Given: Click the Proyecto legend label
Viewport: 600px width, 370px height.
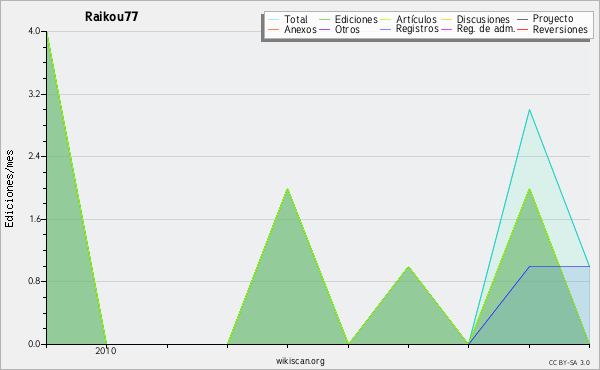Looking at the screenshot, I should (553, 19).
